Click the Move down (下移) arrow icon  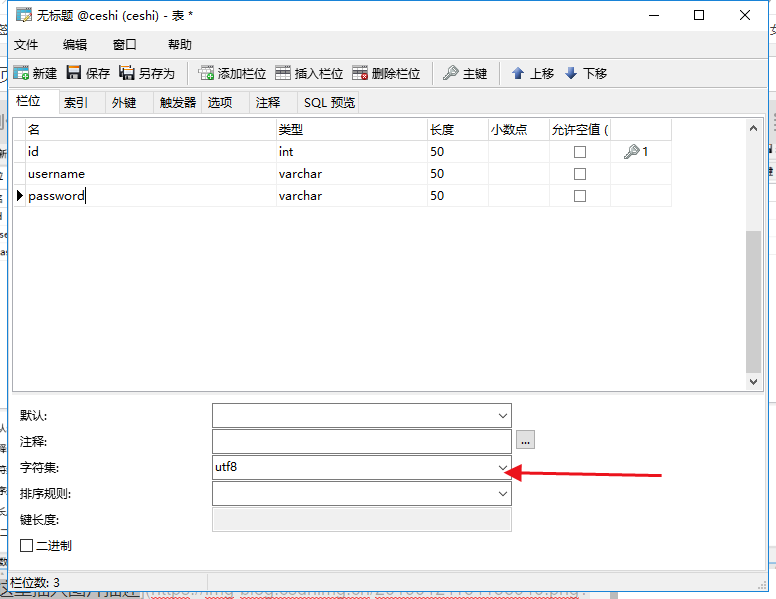[x=571, y=73]
